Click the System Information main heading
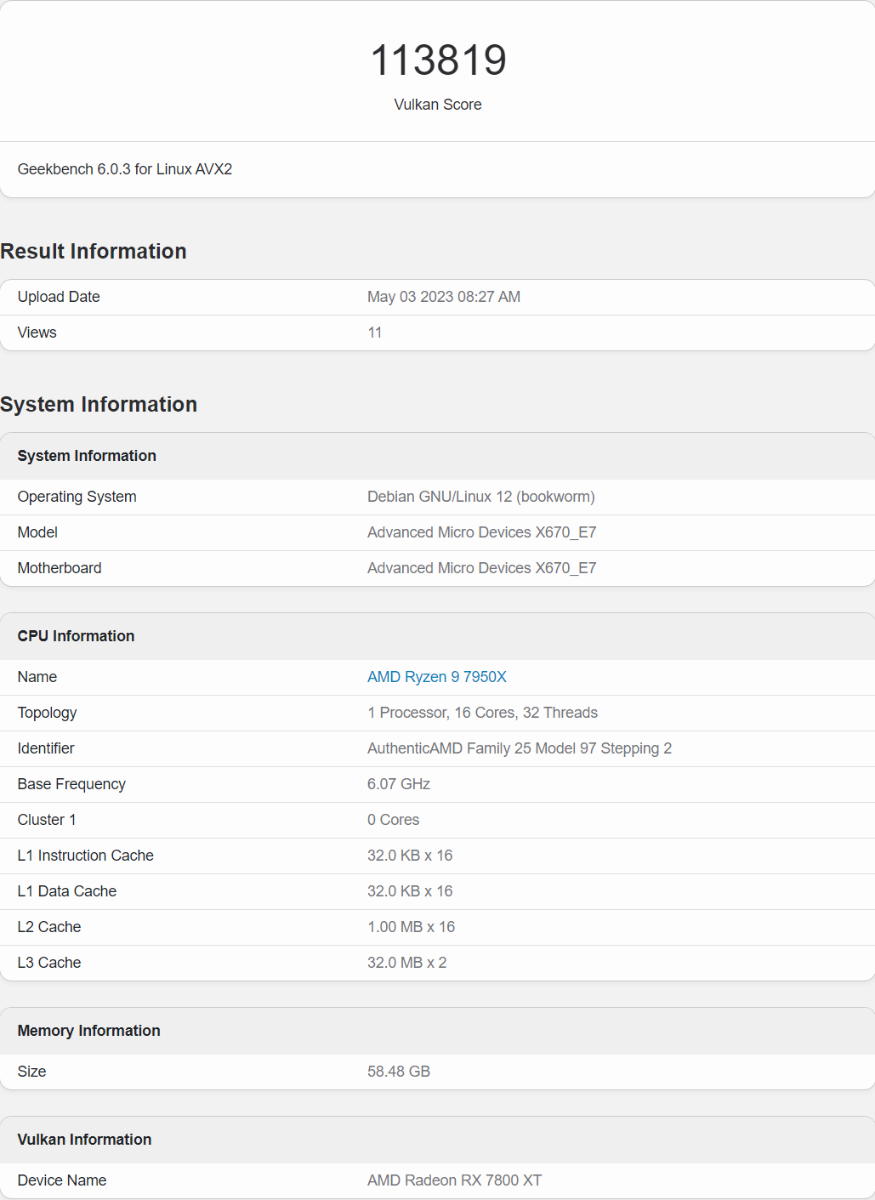The image size is (875, 1200). [98, 404]
